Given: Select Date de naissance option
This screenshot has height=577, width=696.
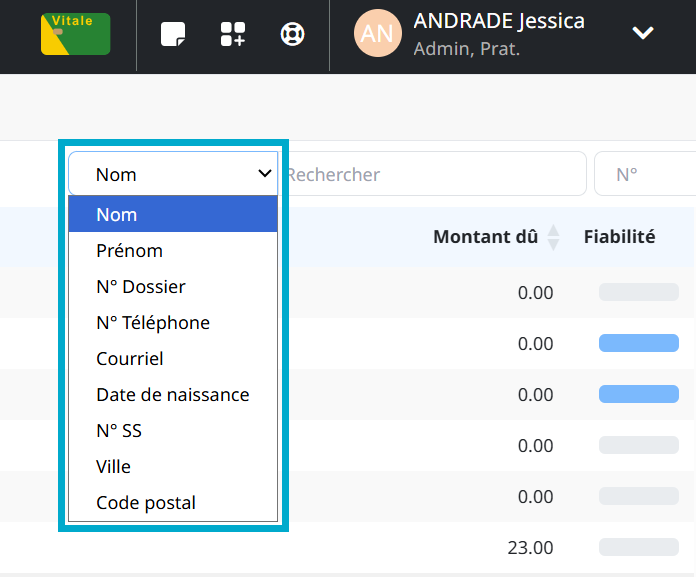Looking at the screenshot, I should point(172,395).
